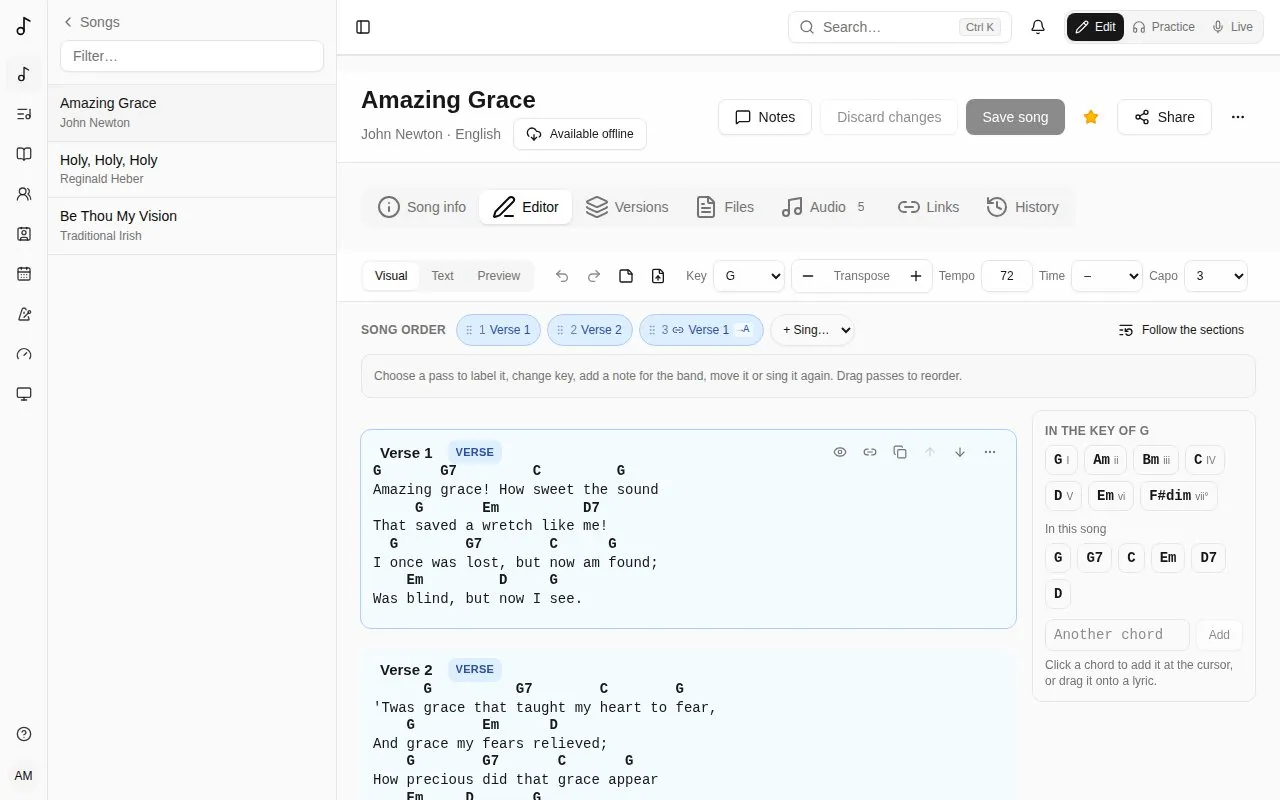Open the team members sidebar icon
The image size is (1280, 800).
(24, 194)
